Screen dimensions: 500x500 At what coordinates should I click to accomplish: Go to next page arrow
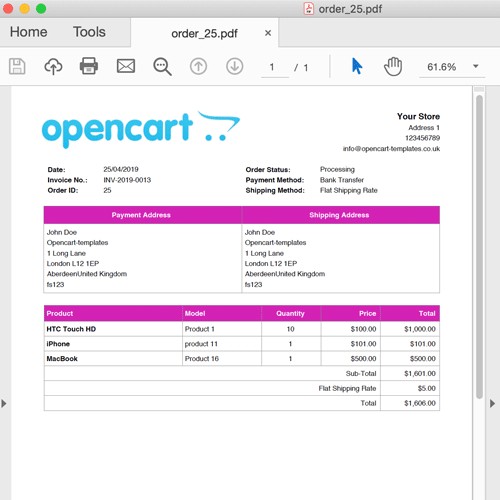tap(235, 66)
